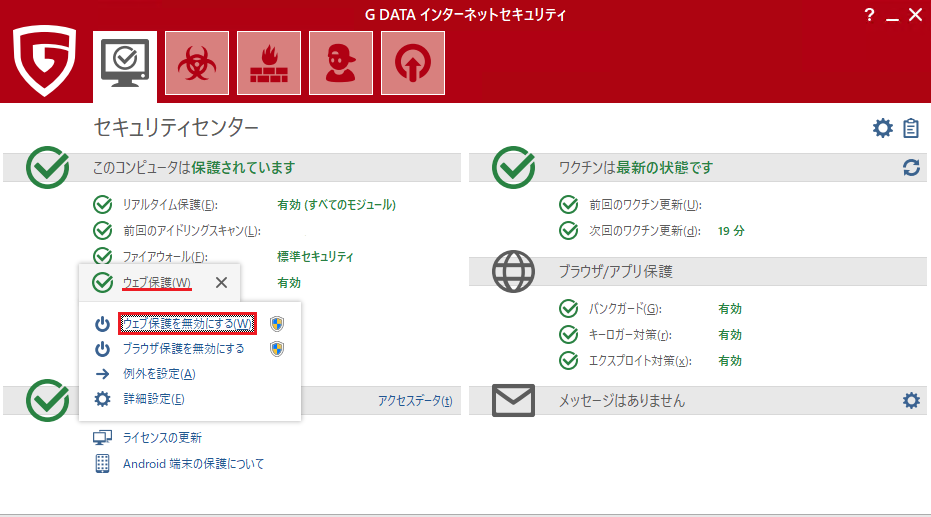
Task: Select ウェブ保護を無効にする menu entry
Action: pos(187,323)
